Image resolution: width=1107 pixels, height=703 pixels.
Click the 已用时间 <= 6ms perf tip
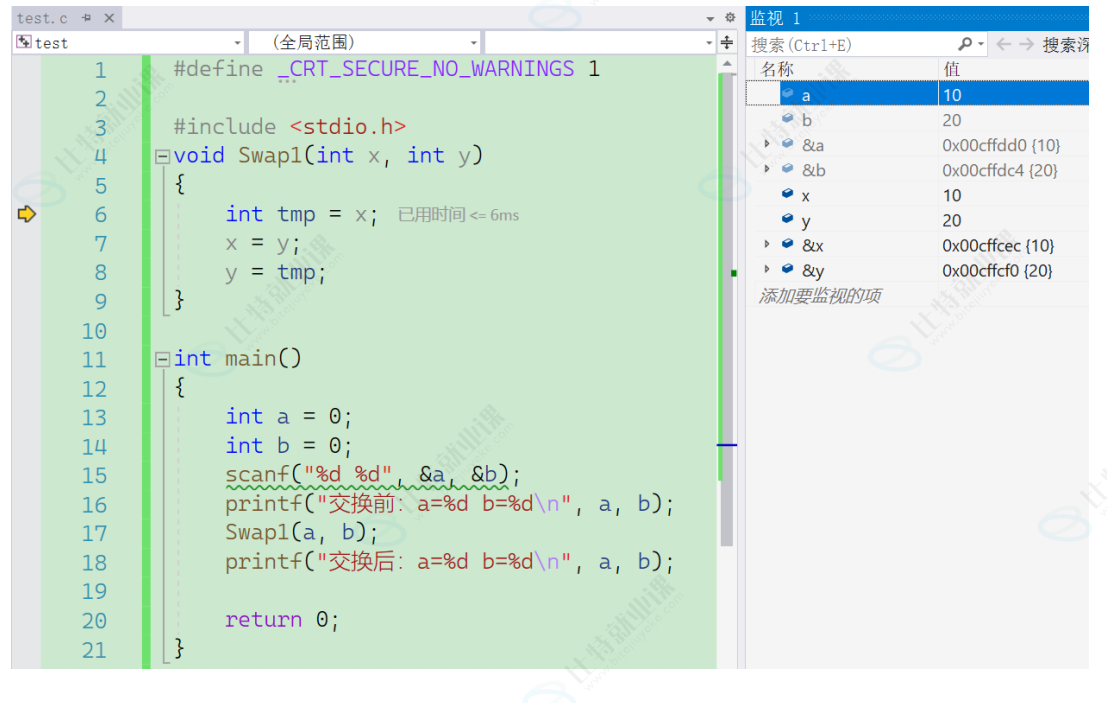(458, 215)
